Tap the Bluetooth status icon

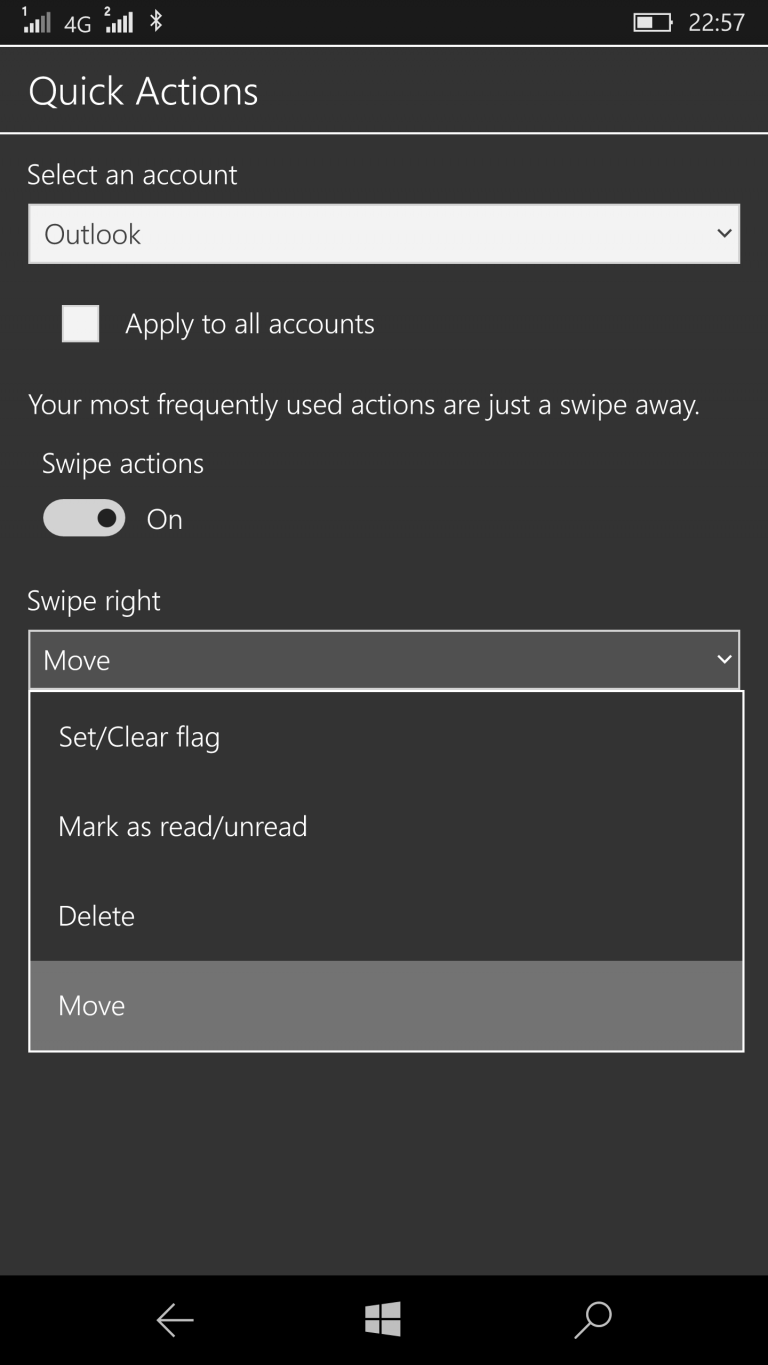click(155, 21)
